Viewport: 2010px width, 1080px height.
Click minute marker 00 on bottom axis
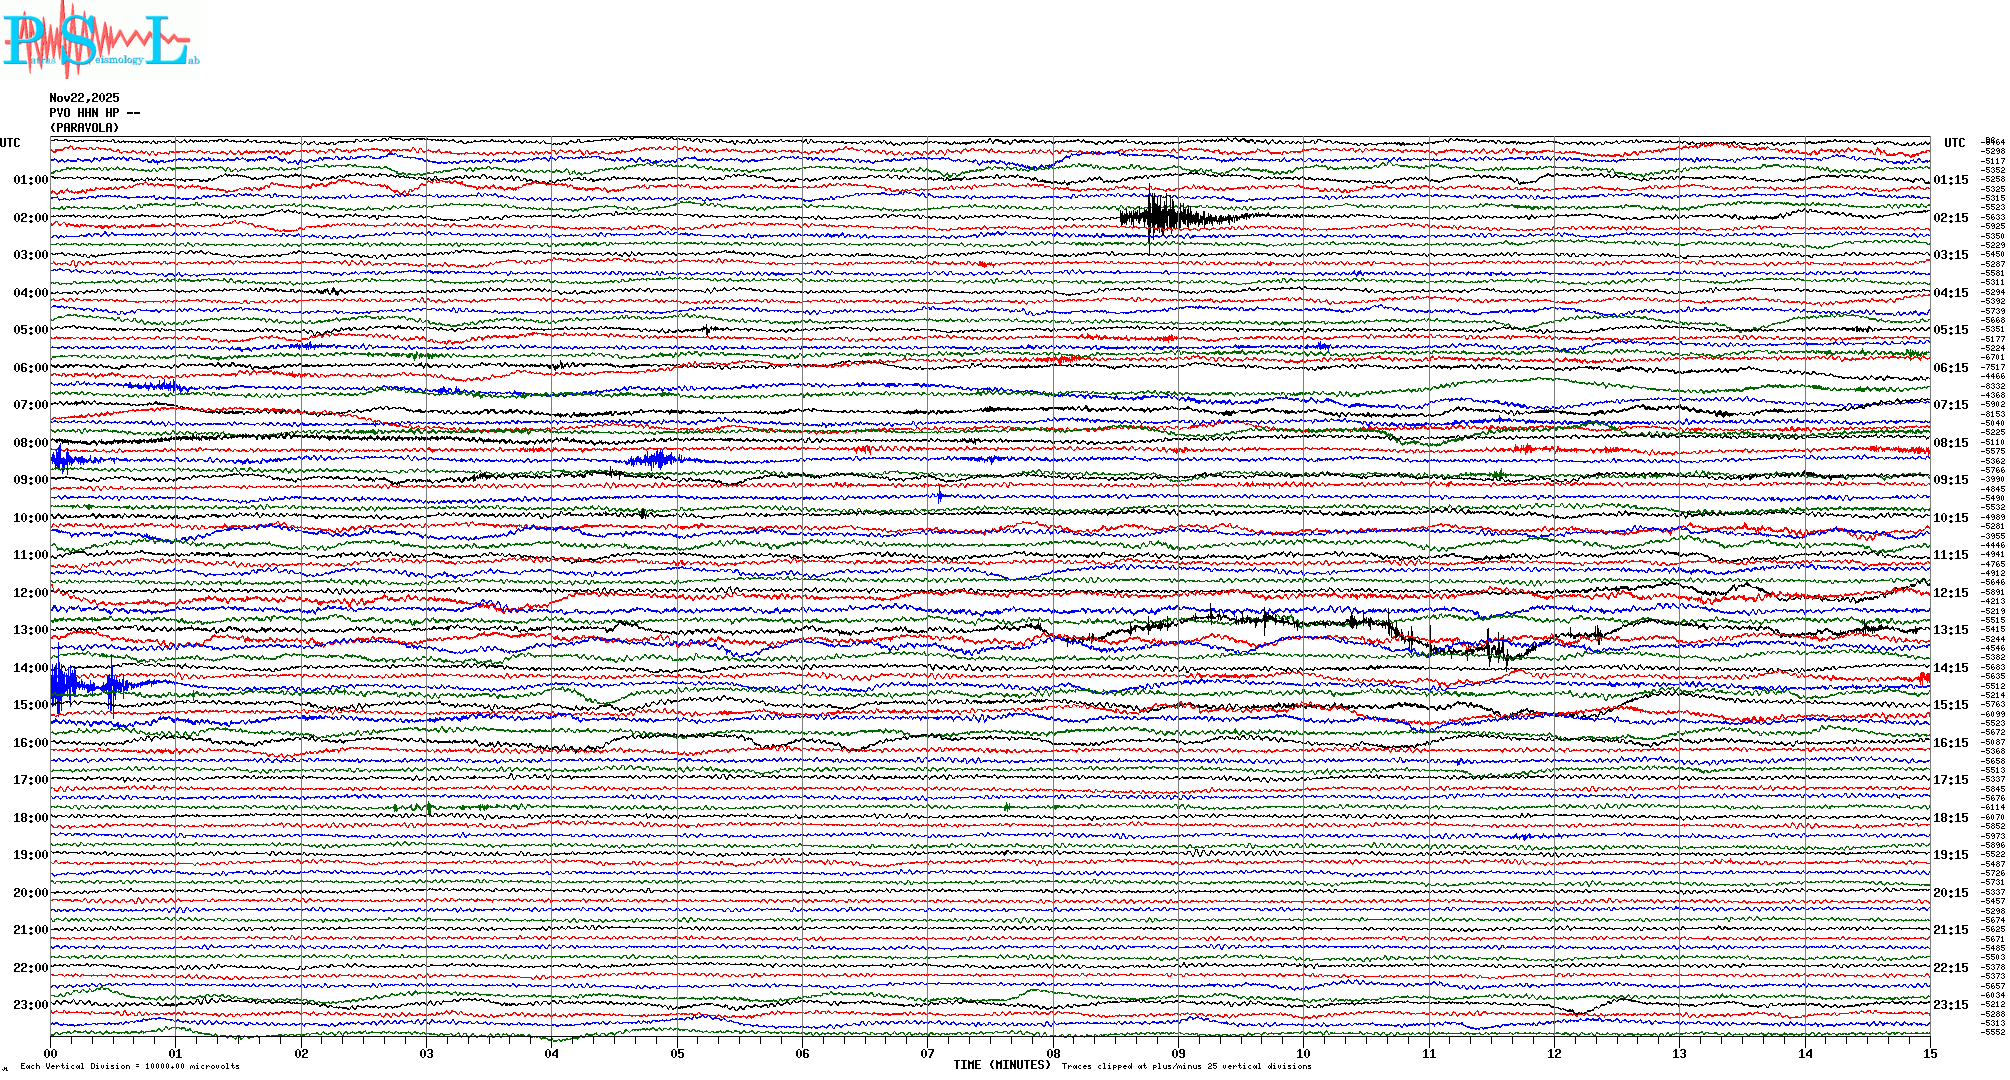[x=51, y=1054]
